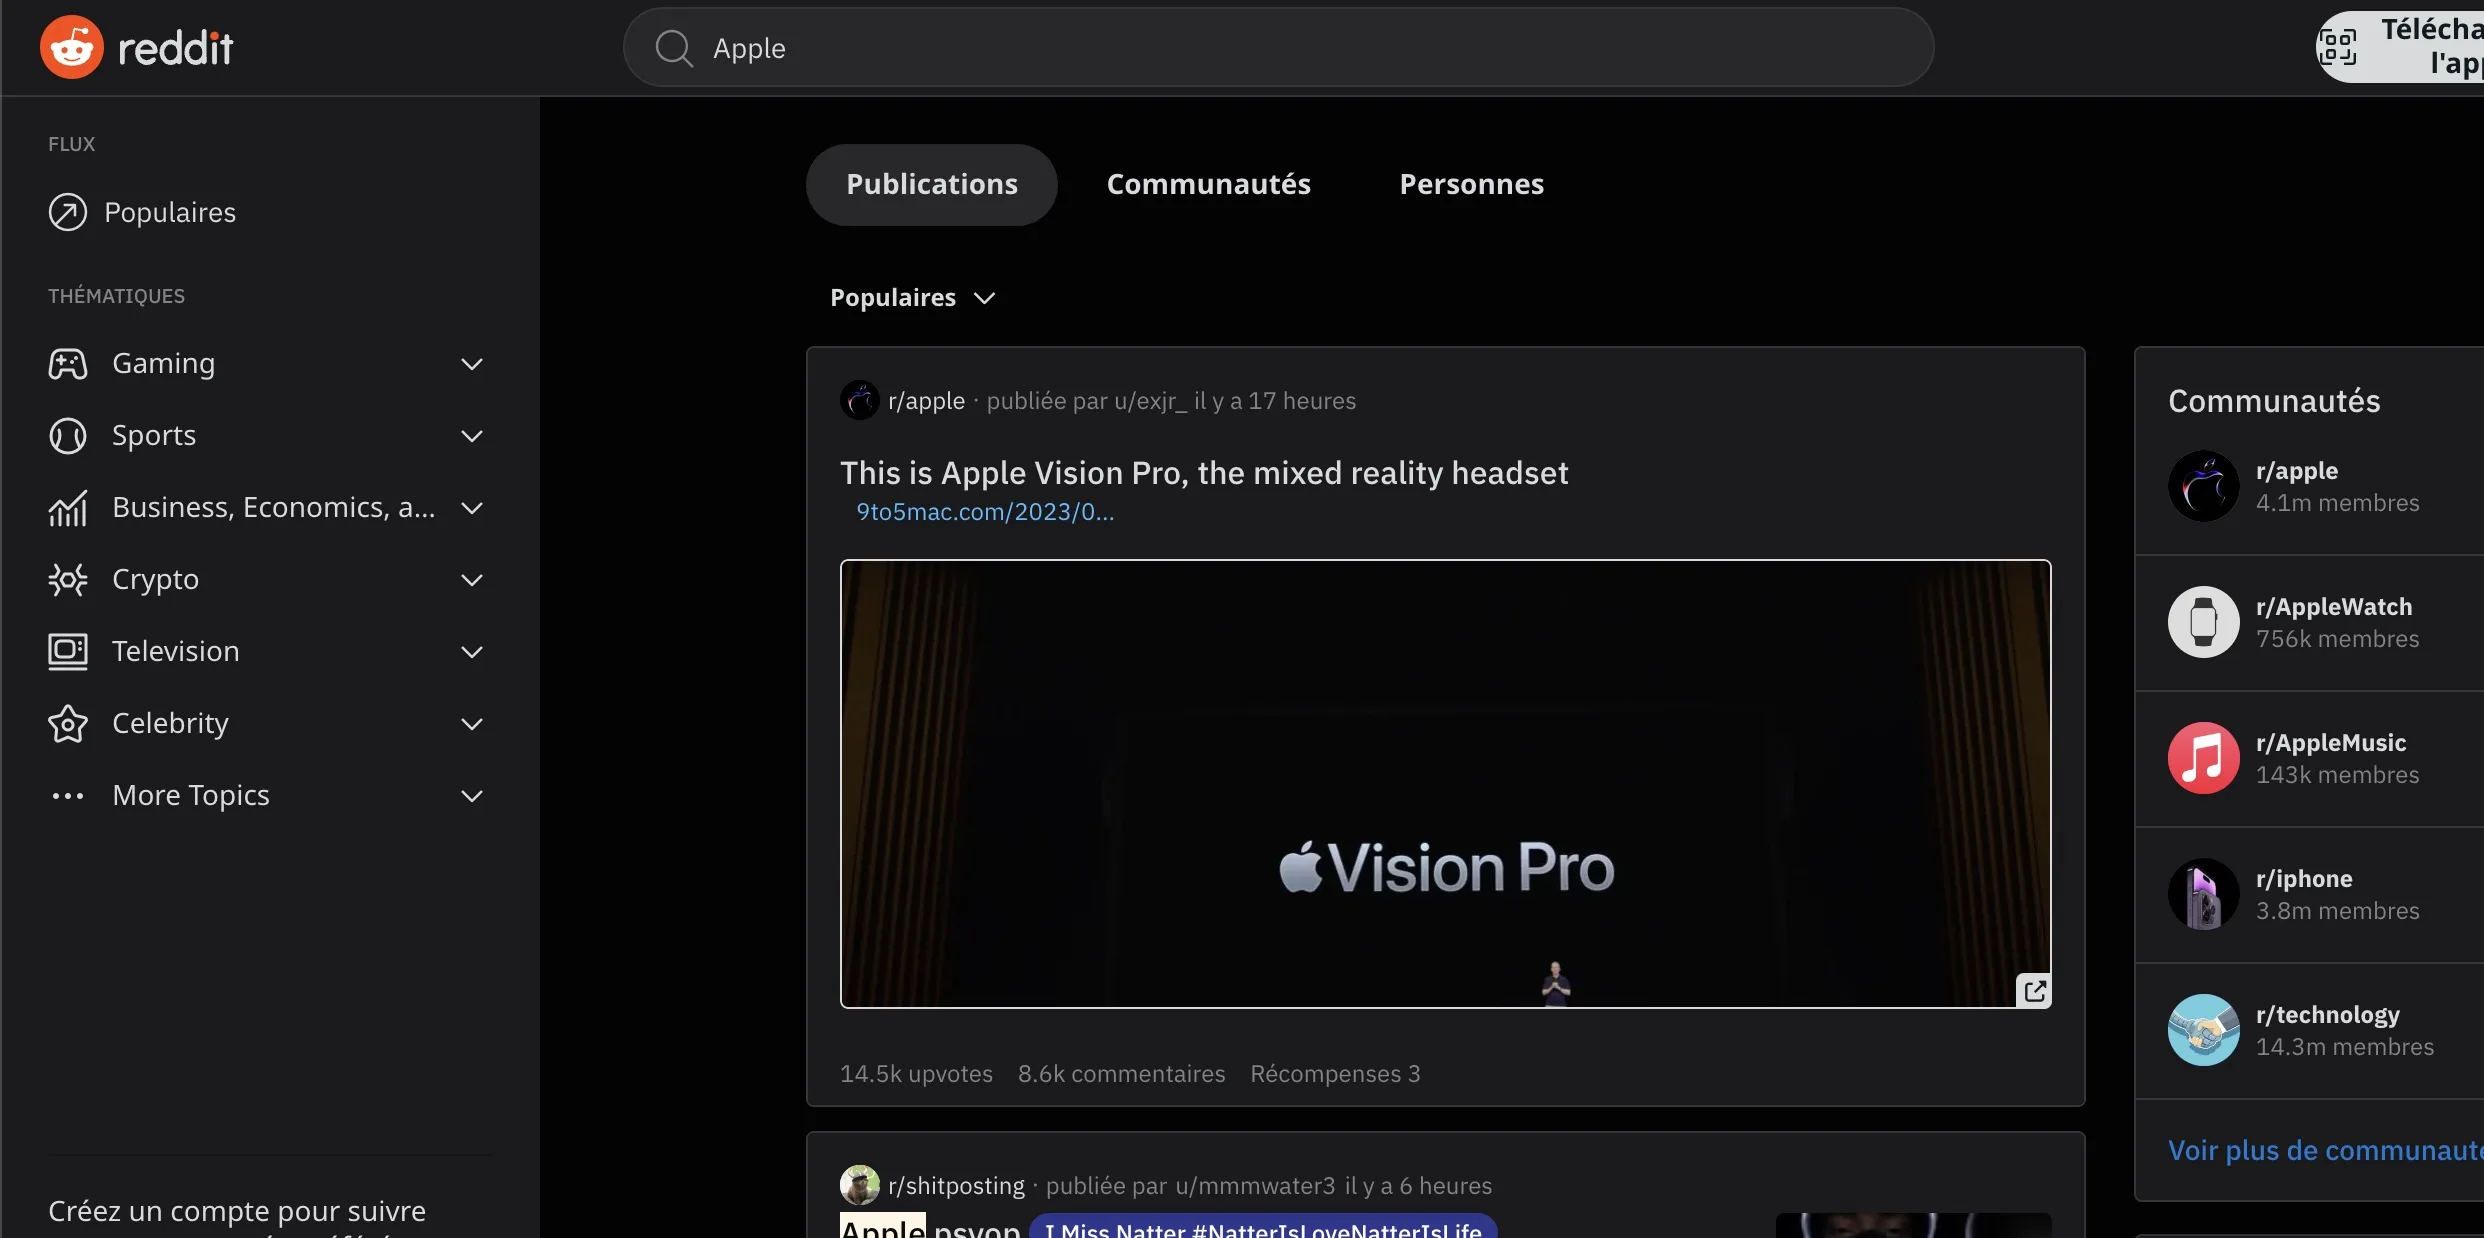Click the r/AppleMusic music note icon
2484x1238 pixels.
(2203, 758)
